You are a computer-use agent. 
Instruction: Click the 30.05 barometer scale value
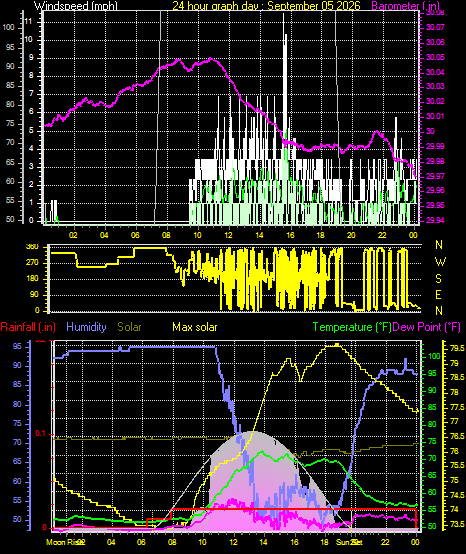[435, 57]
